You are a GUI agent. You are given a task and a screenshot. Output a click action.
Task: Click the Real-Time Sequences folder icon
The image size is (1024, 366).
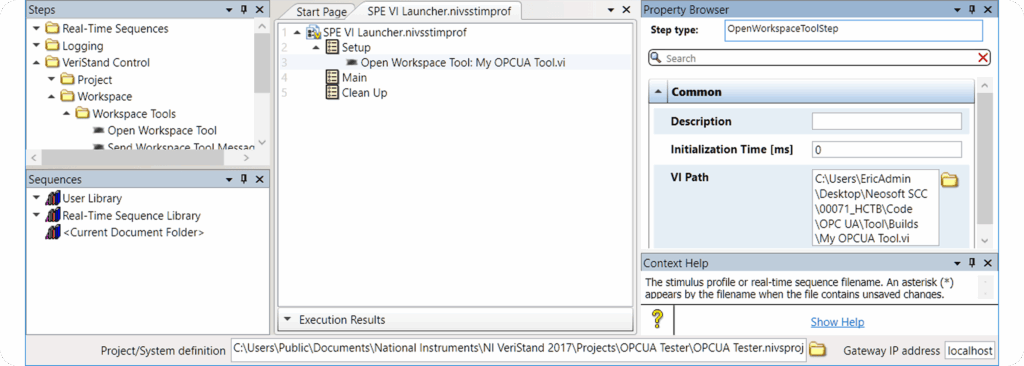52,29
